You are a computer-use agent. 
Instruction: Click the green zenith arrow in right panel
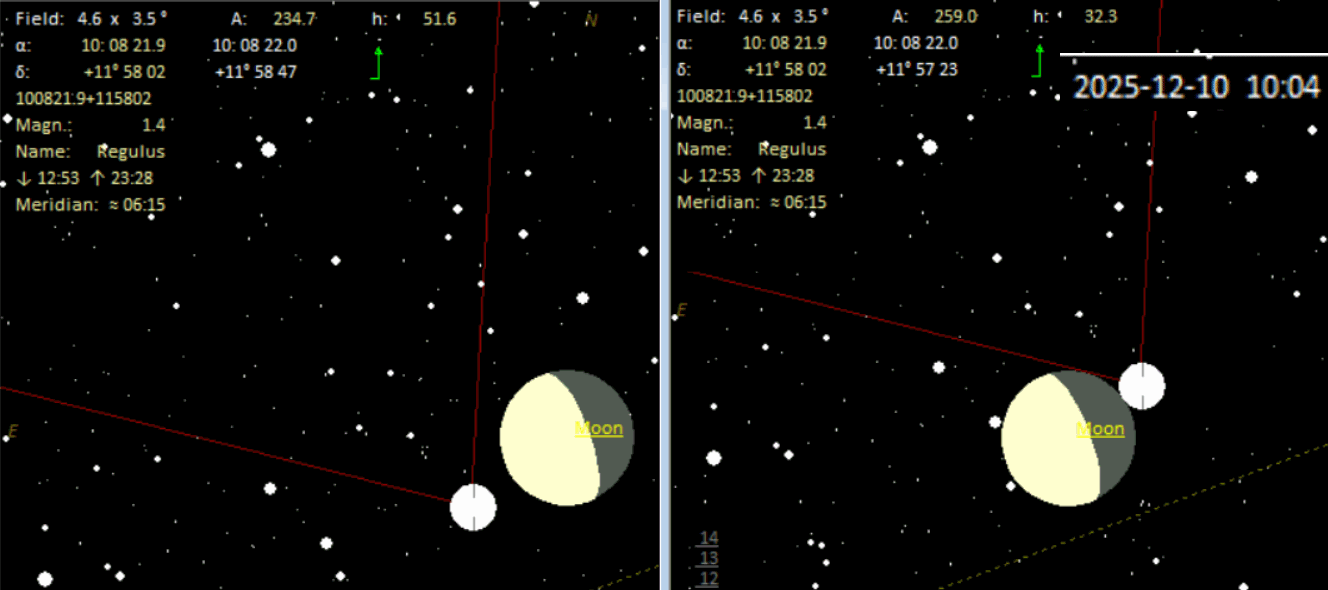[1038, 61]
